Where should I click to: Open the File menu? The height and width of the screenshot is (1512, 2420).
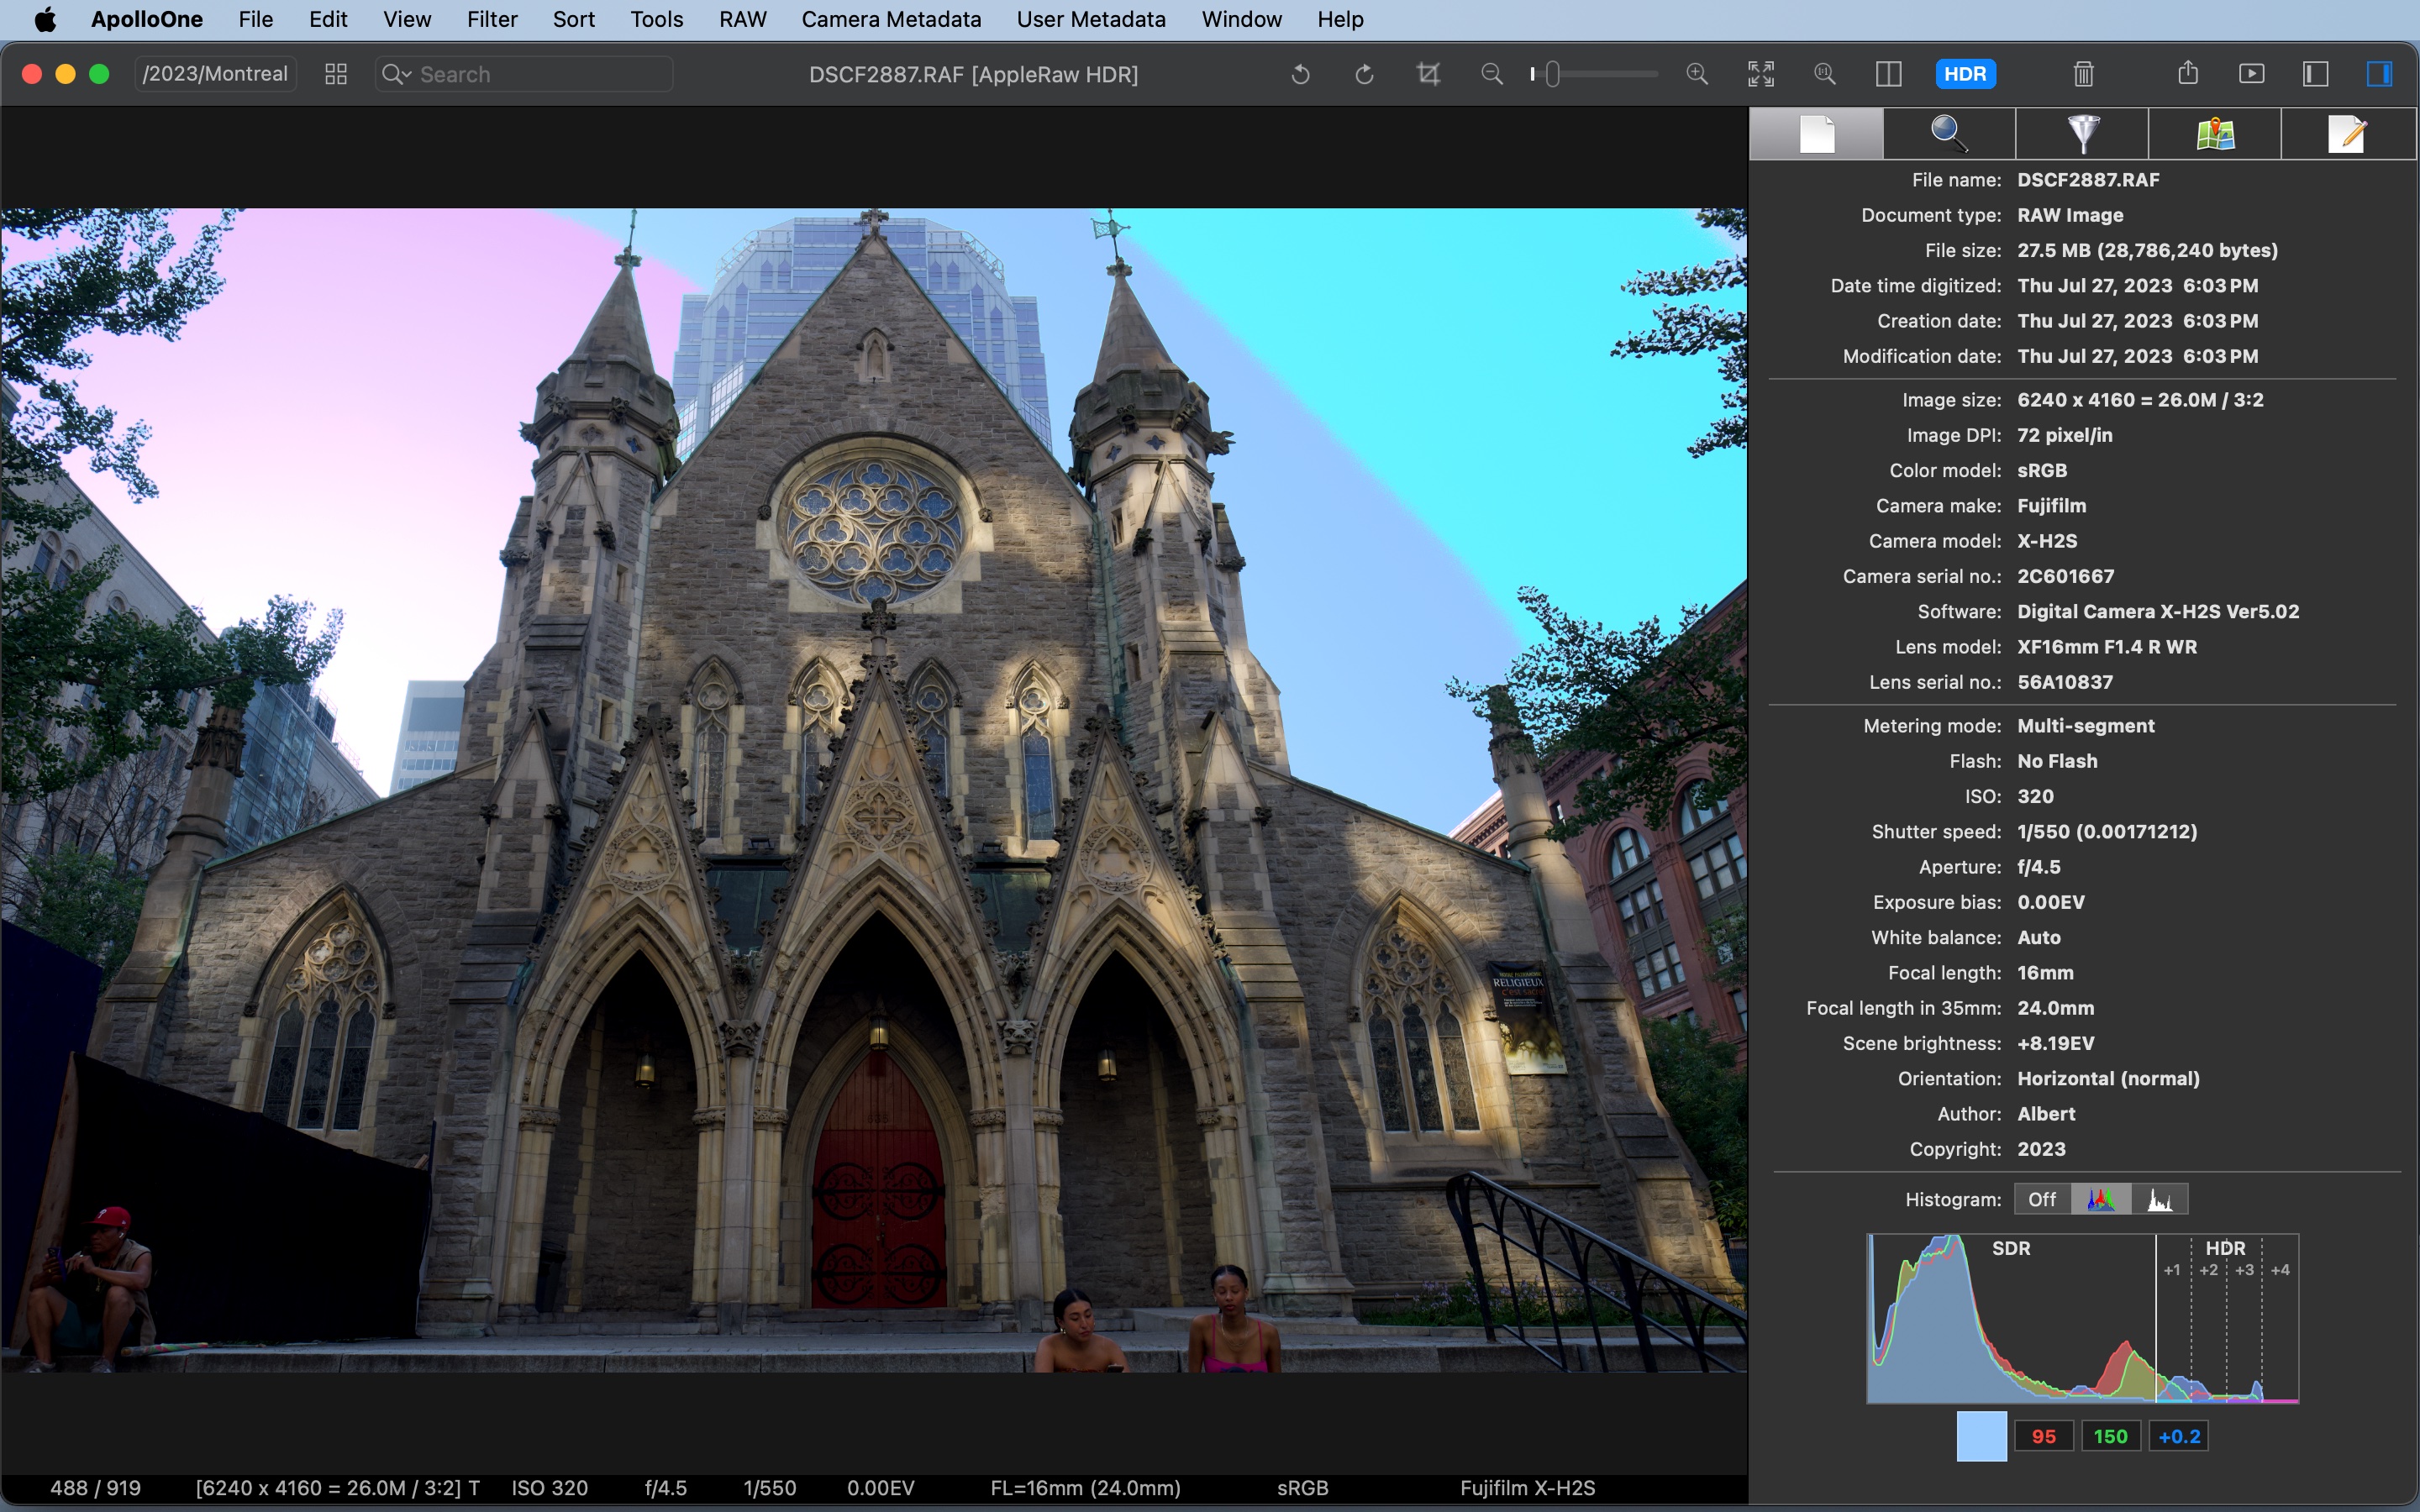click(x=256, y=19)
